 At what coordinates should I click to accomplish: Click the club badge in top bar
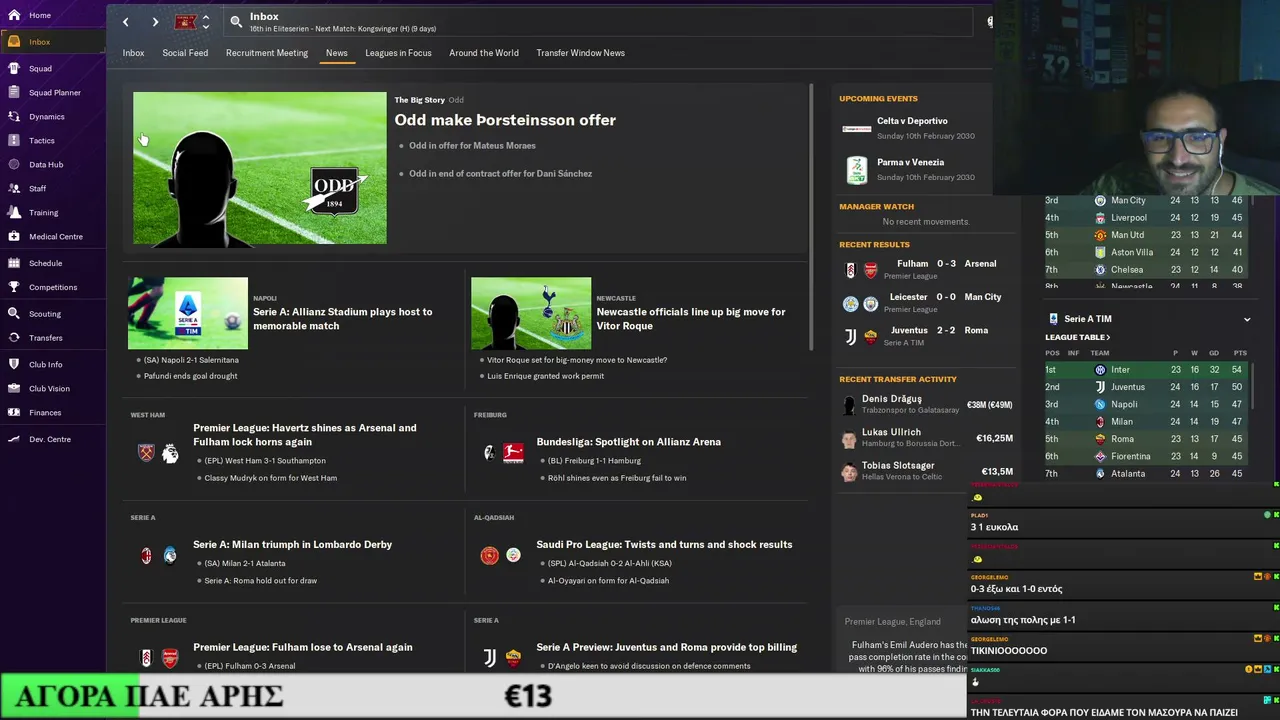pyautogui.click(x=186, y=22)
